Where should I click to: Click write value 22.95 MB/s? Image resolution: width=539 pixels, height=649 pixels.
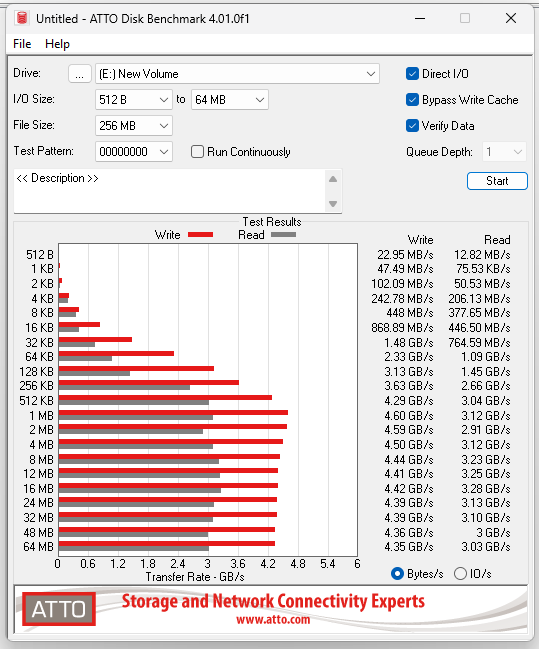(405, 255)
